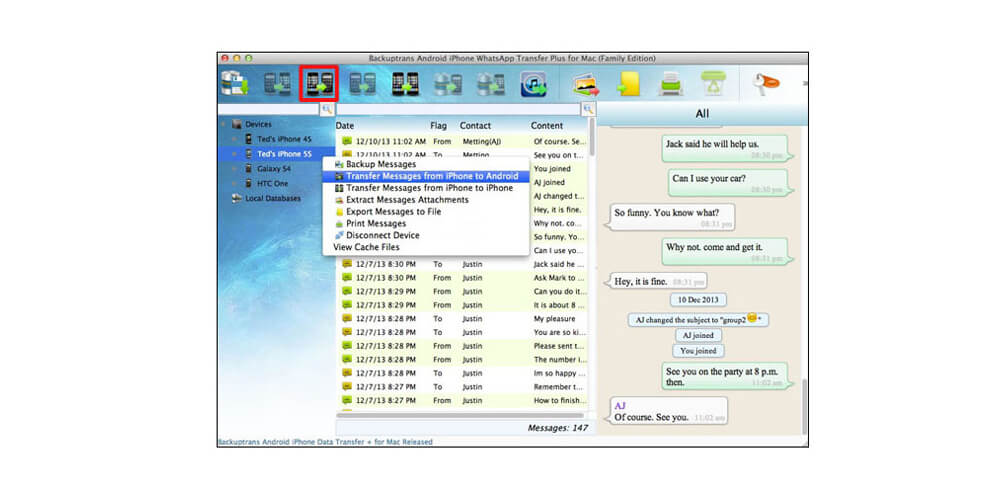Click the 'AJ joined' chat notice

coord(698,335)
